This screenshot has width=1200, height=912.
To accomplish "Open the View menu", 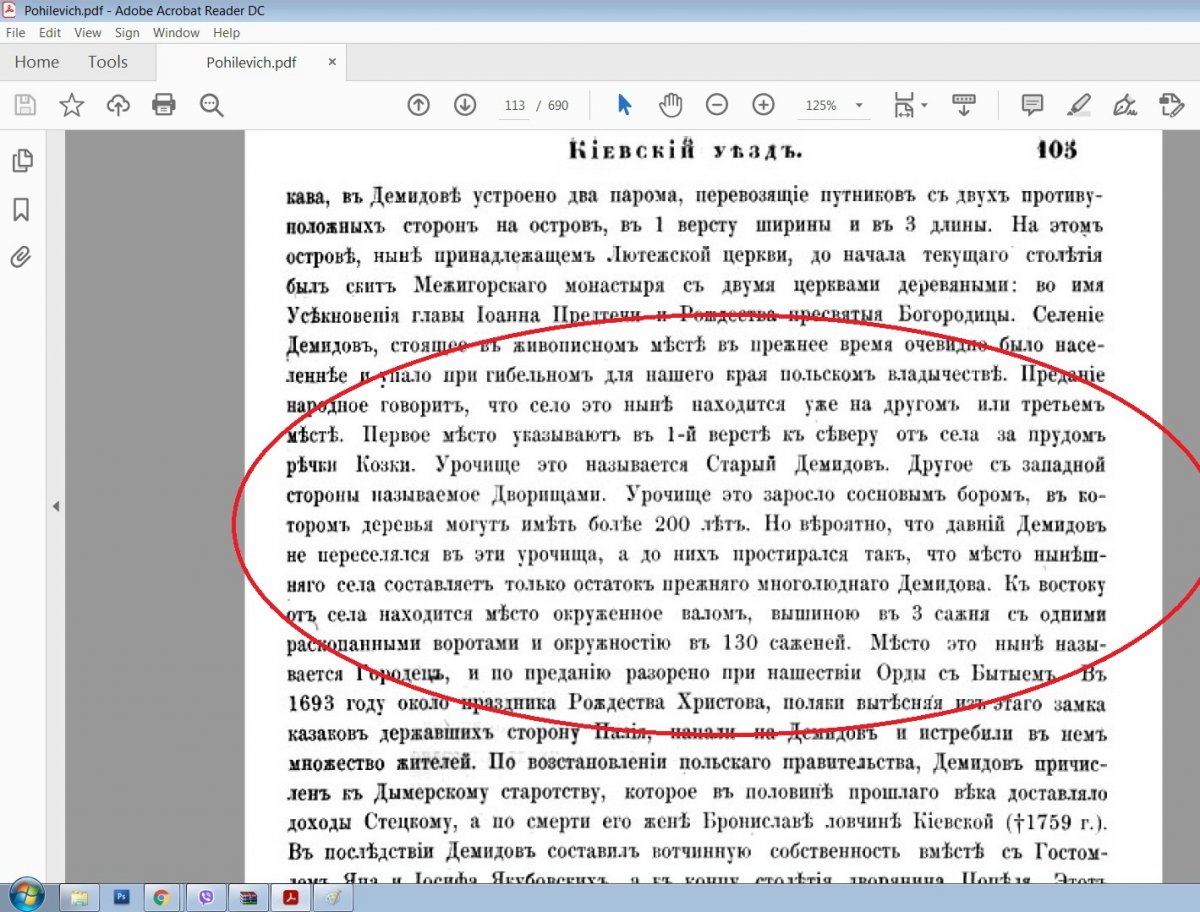I will 88,33.
